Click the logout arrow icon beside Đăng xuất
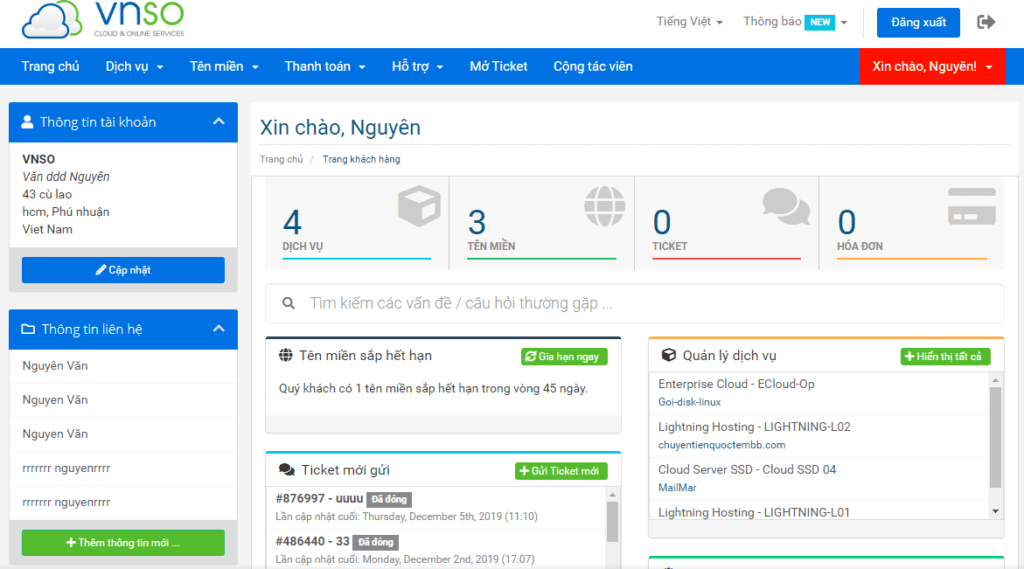 (x=985, y=22)
